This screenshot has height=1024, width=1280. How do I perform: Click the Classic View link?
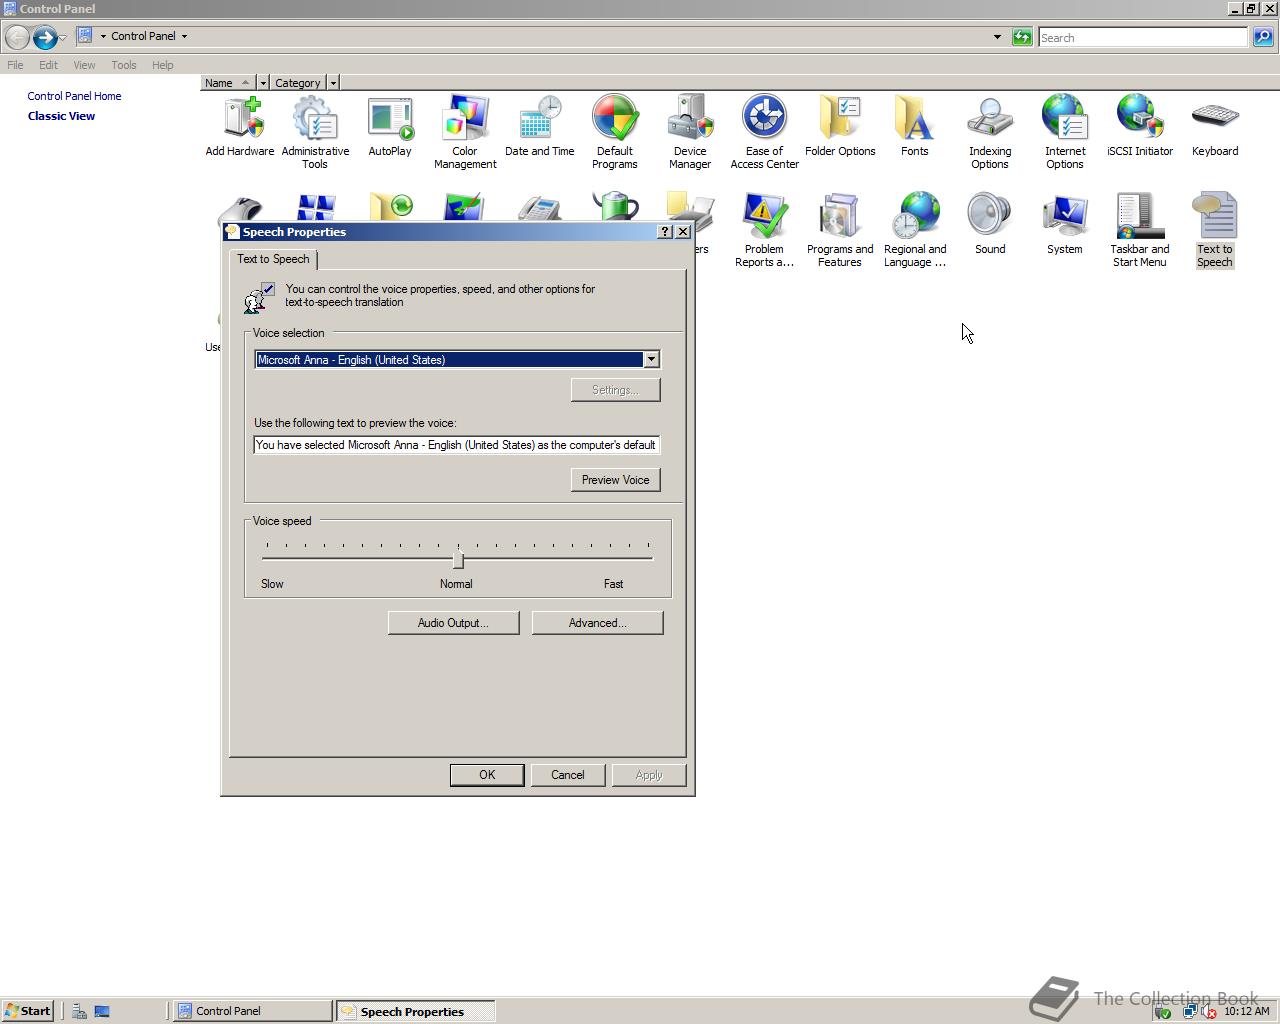(x=61, y=116)
